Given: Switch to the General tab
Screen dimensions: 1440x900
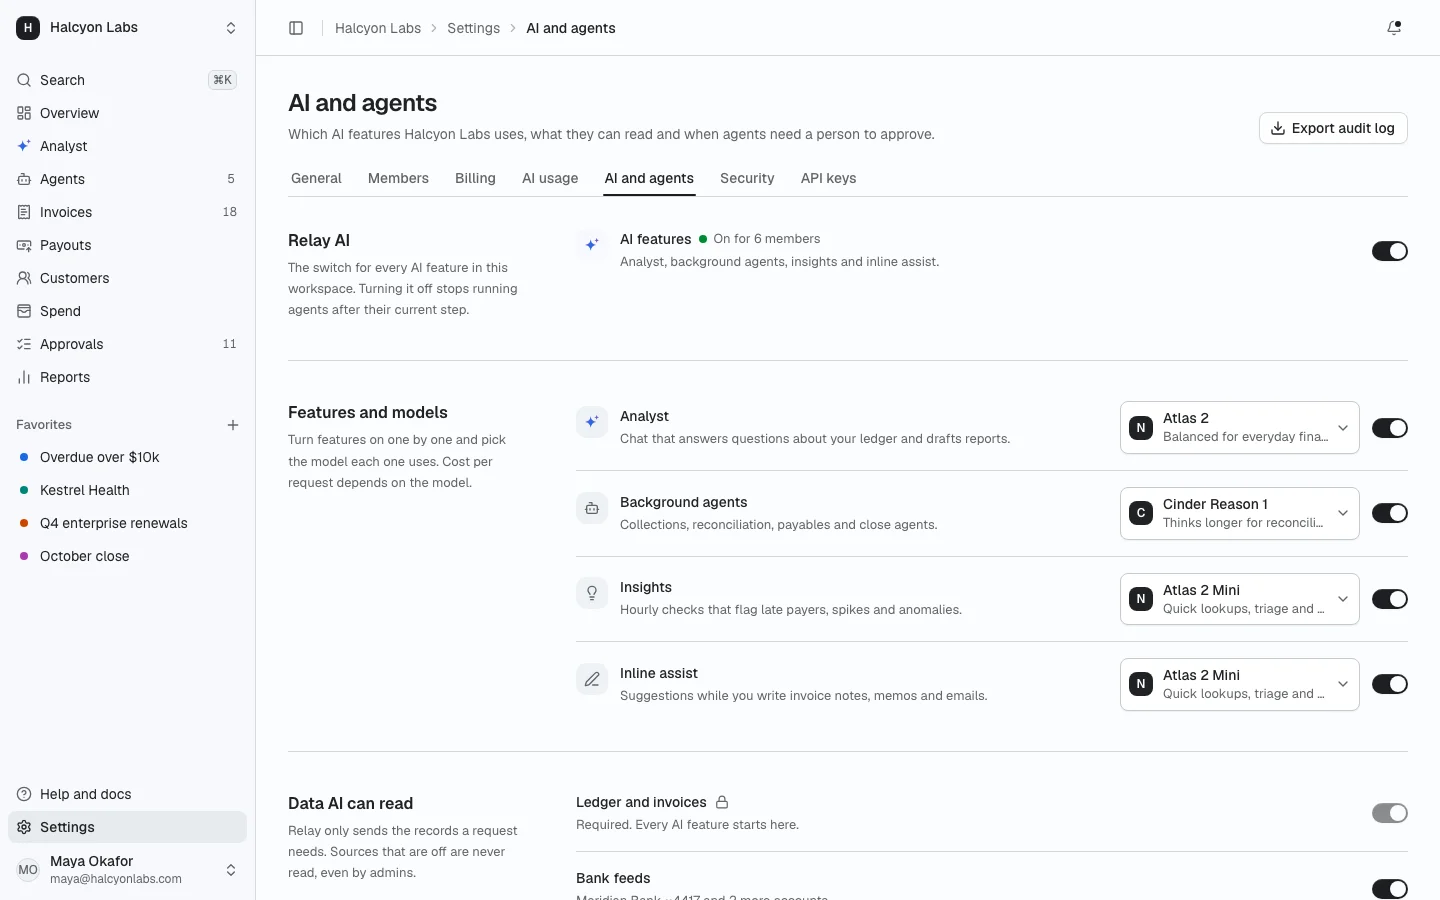Looking at the screenshot, I should pos(316,178).
